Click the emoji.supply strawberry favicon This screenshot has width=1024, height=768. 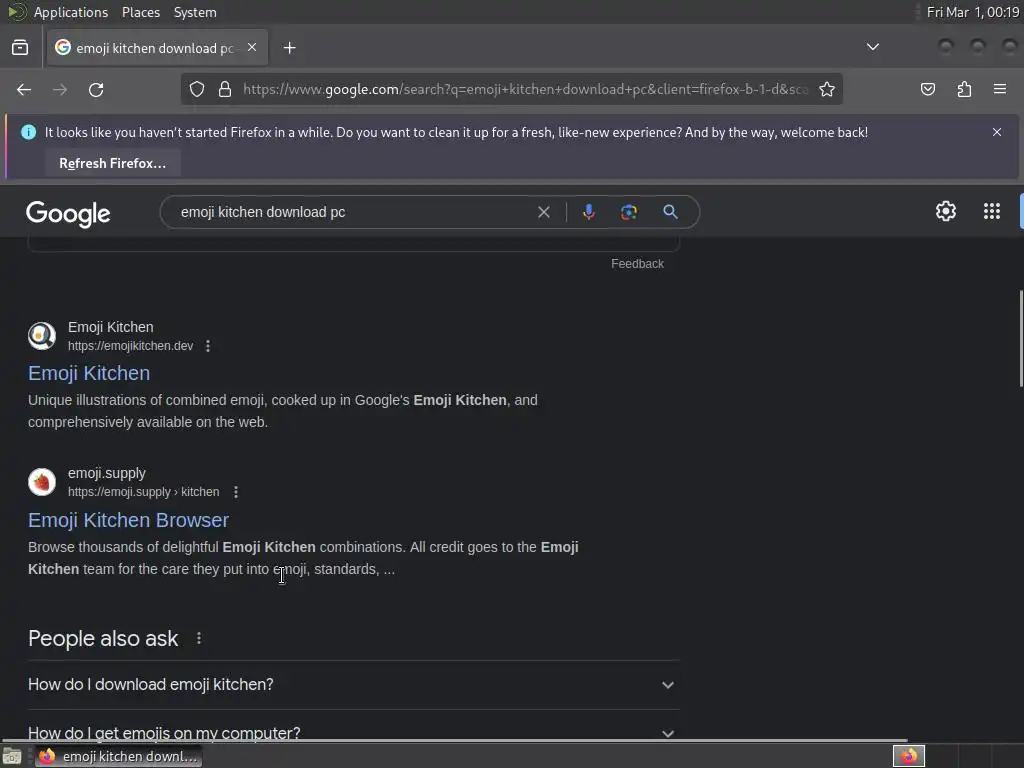42,482
